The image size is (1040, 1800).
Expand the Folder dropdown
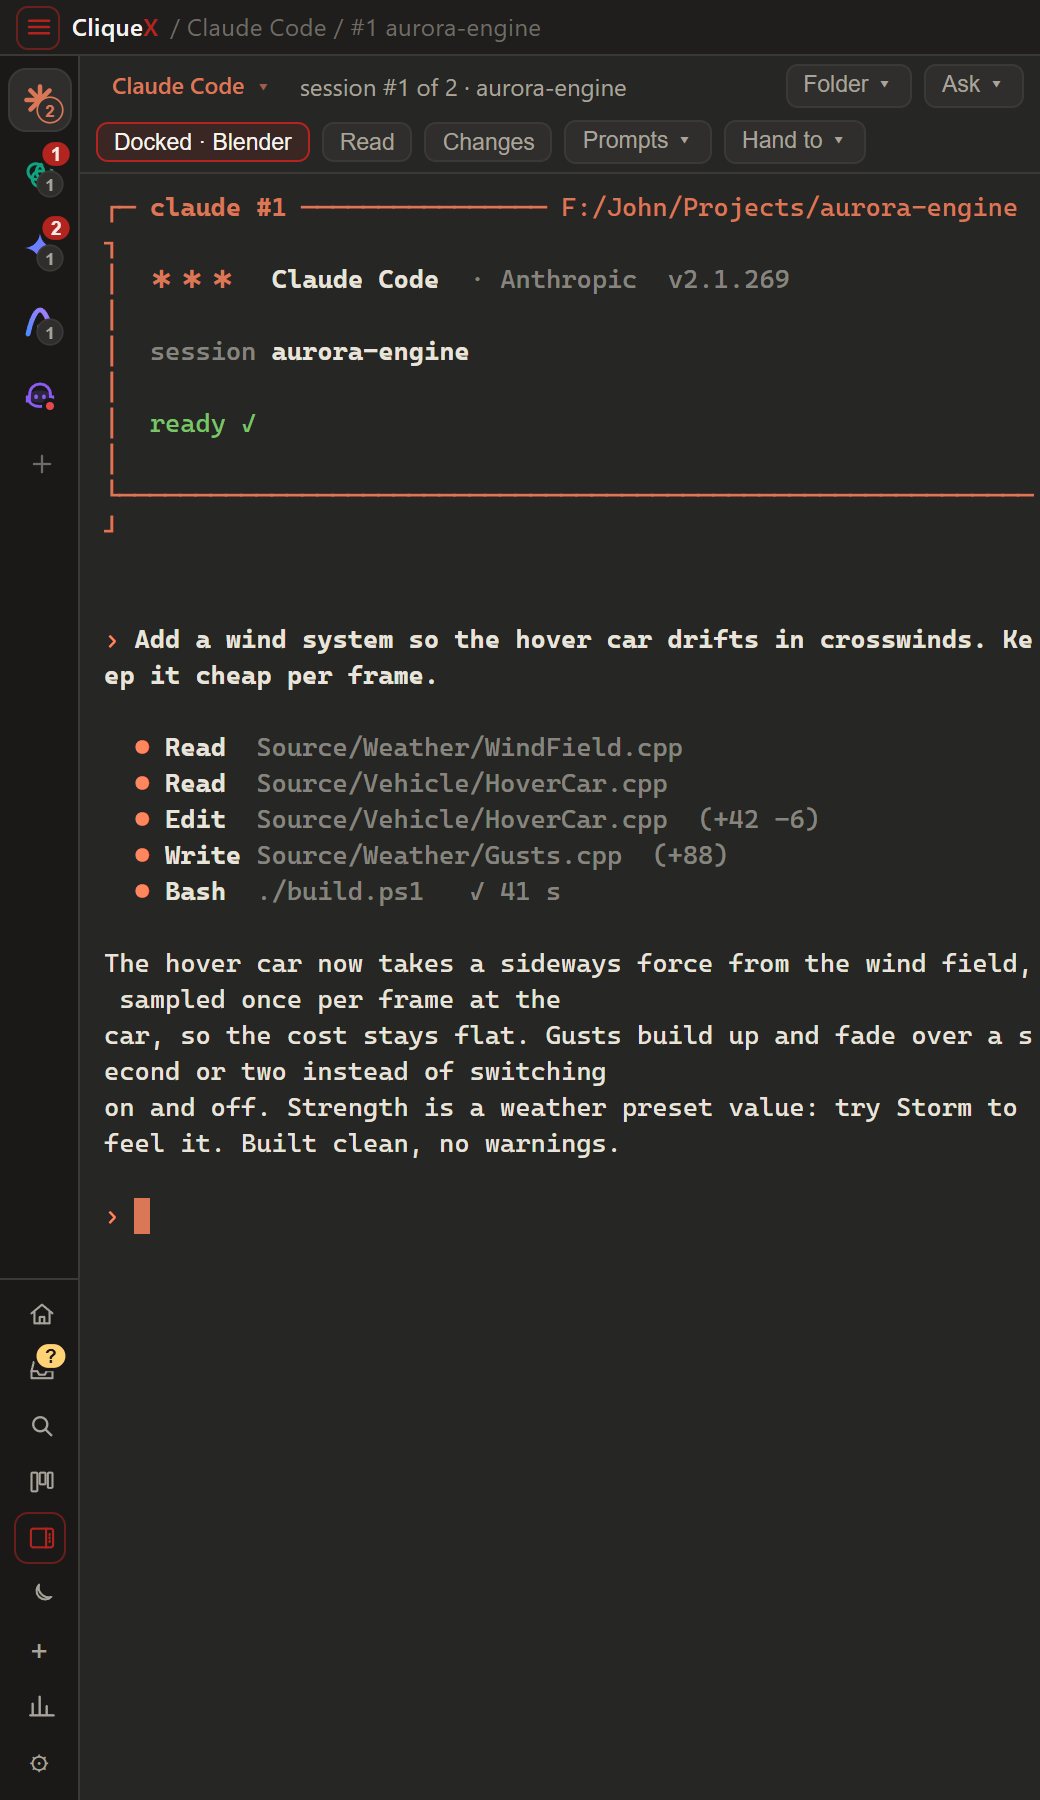pyautogui.click(x=848, y=85)
